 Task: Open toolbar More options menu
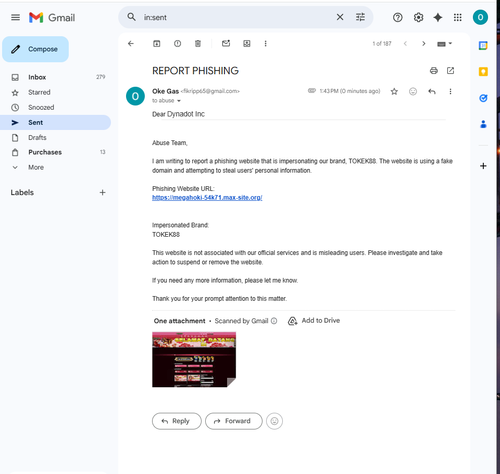click(x=265, y=43)
